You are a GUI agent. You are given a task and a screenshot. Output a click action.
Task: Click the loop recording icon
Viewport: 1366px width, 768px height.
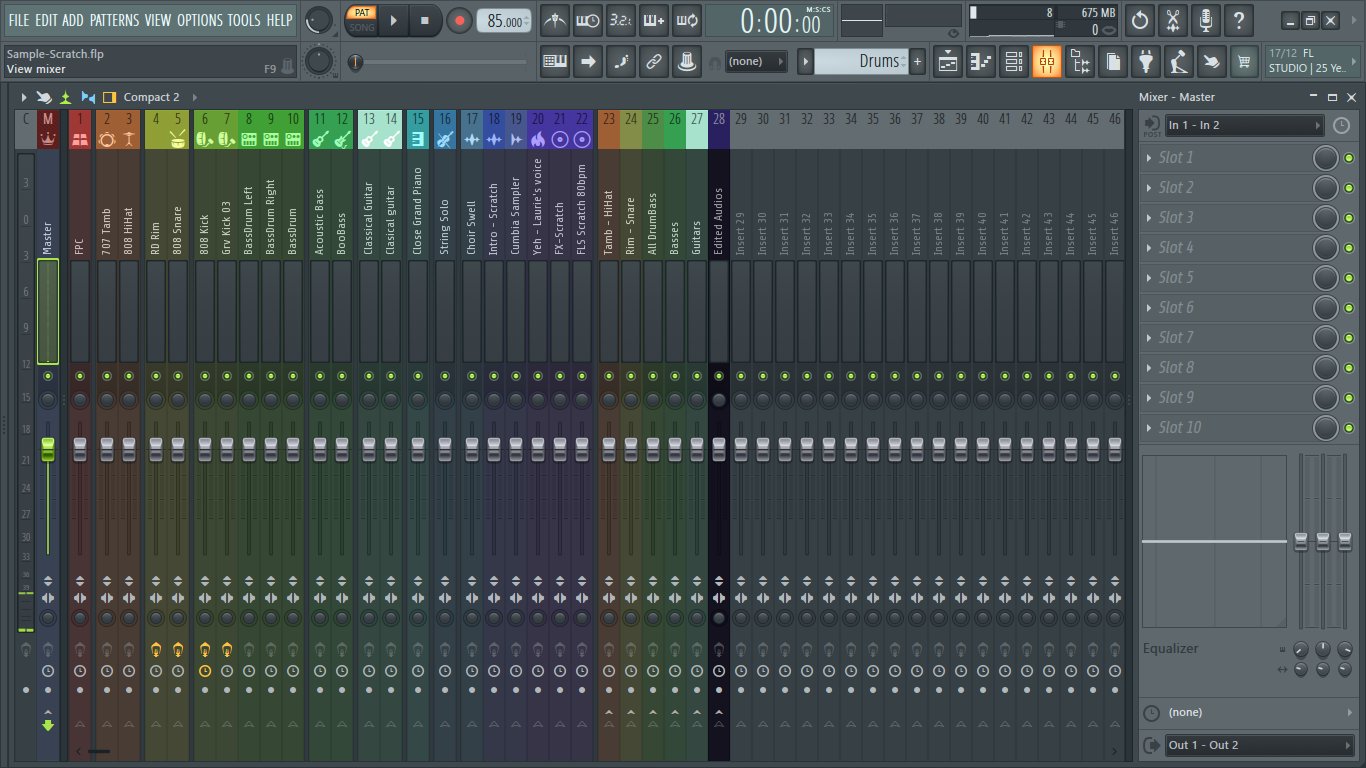click(x=687, y=20)
